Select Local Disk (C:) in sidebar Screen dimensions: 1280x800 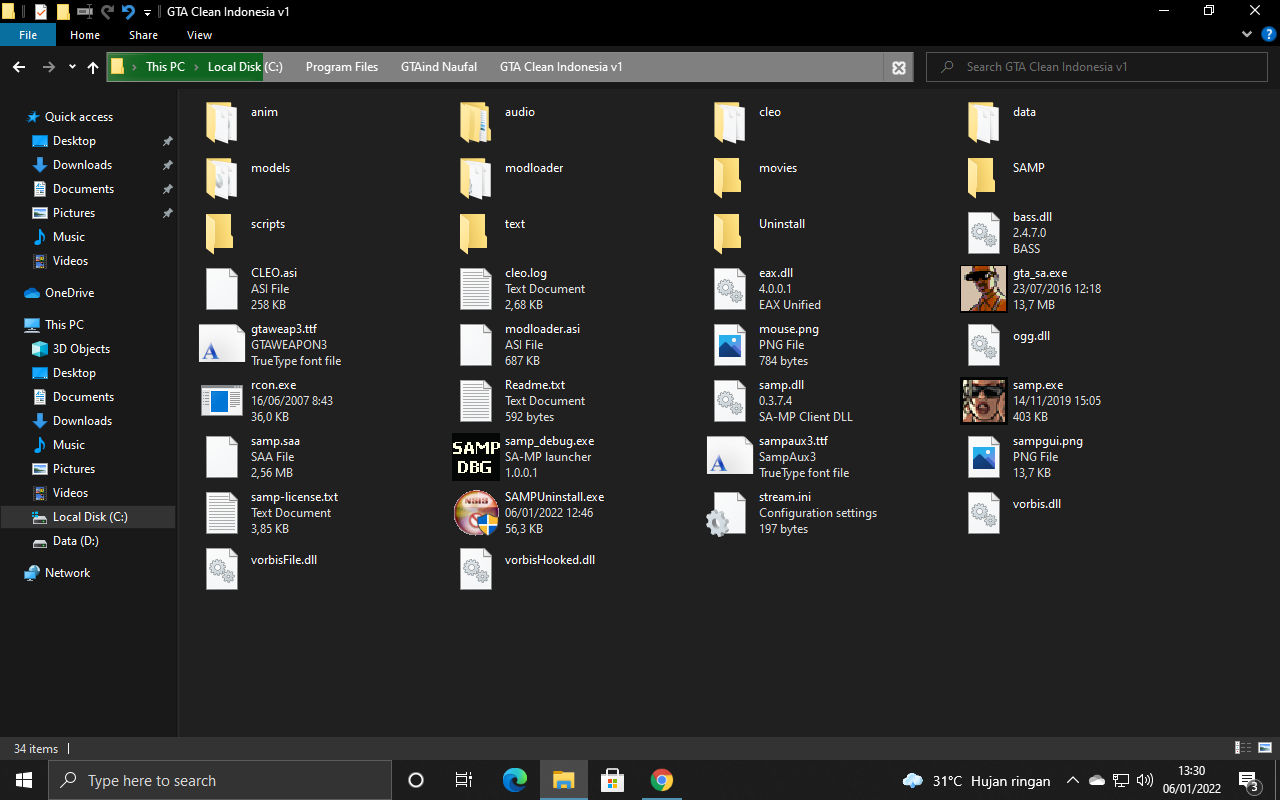90,517
